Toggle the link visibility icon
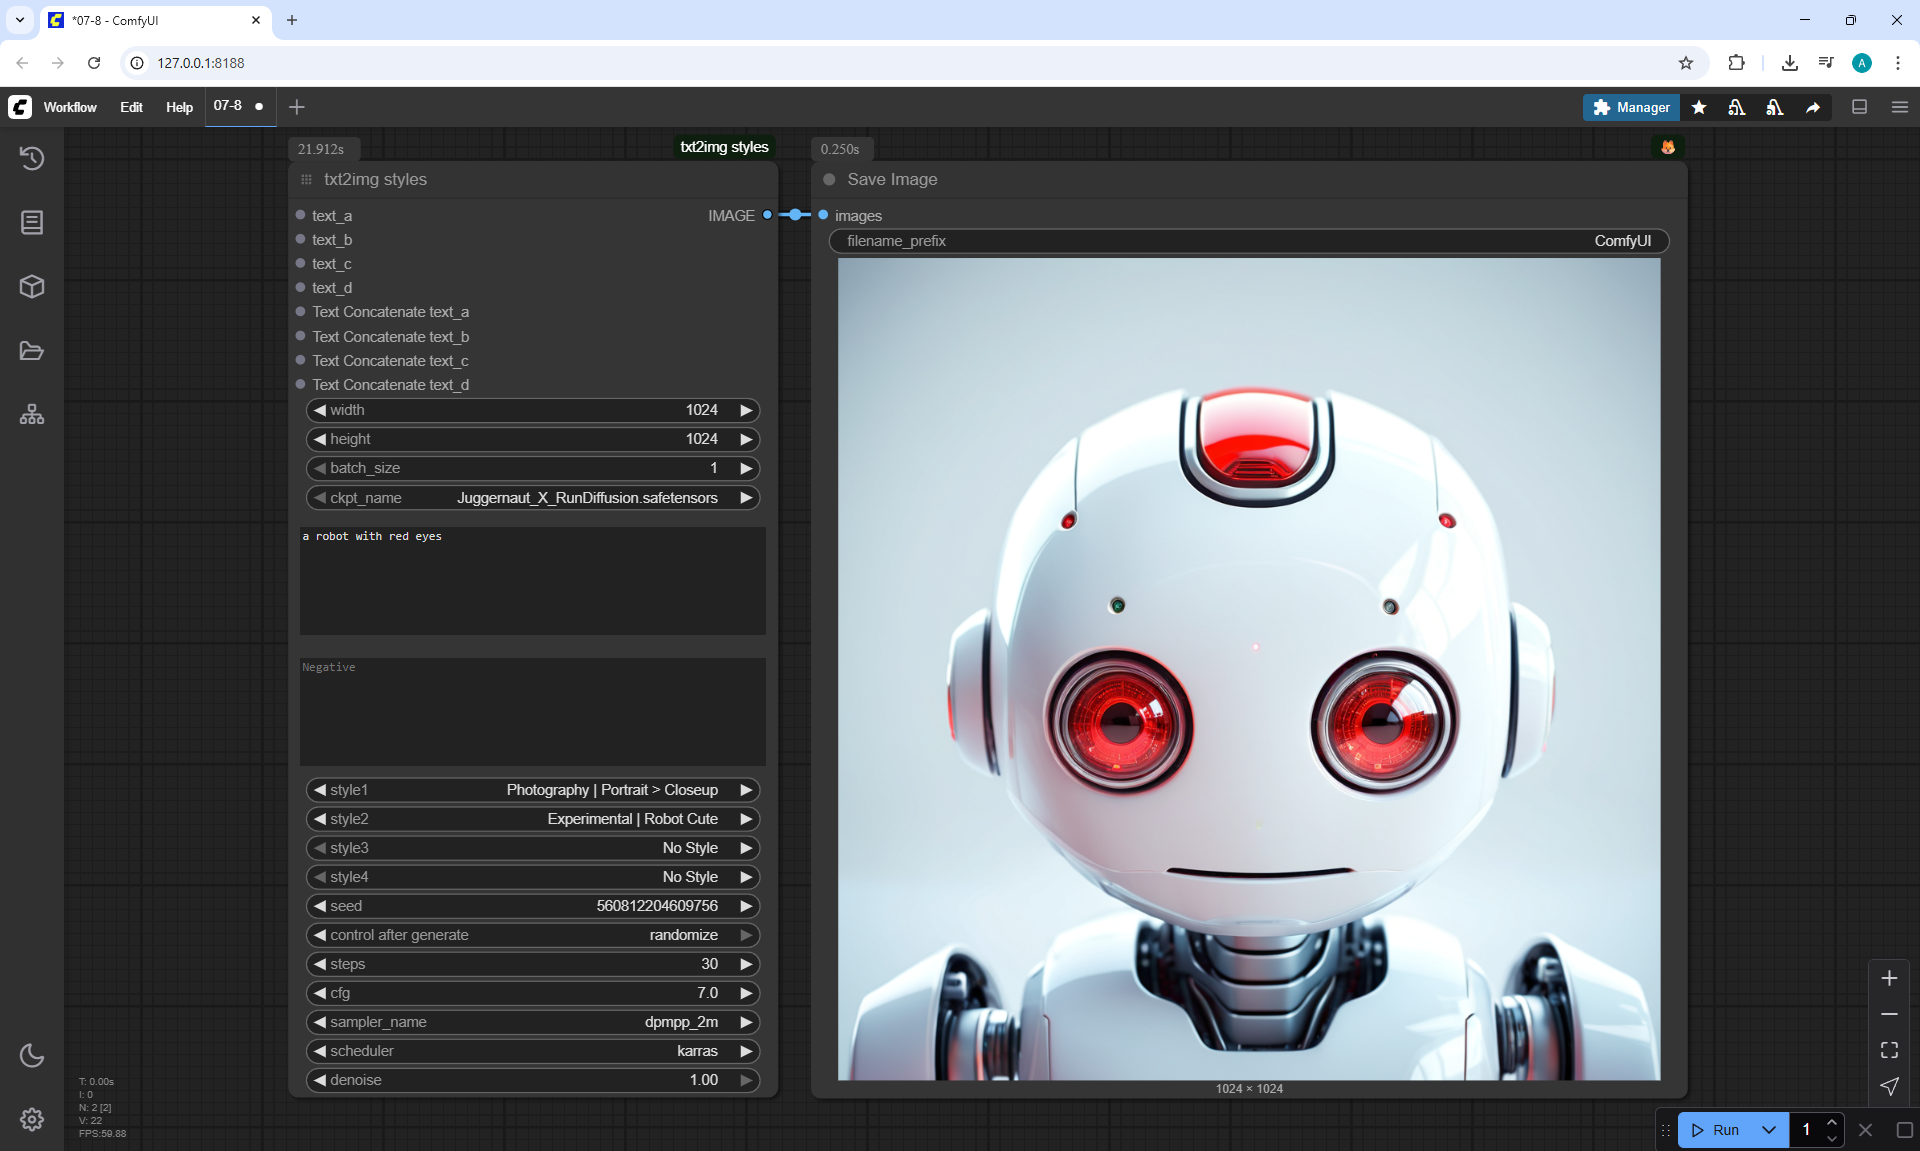The height and width of the screenshot is (1151, 1920). 1889,1086
